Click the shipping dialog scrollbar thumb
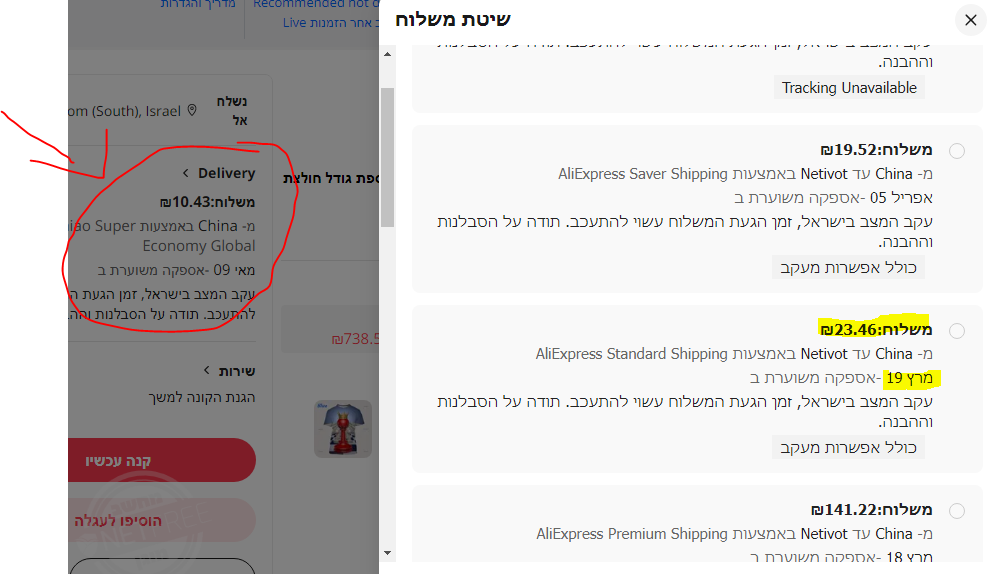996x574 pixels. tap(387, 157)
